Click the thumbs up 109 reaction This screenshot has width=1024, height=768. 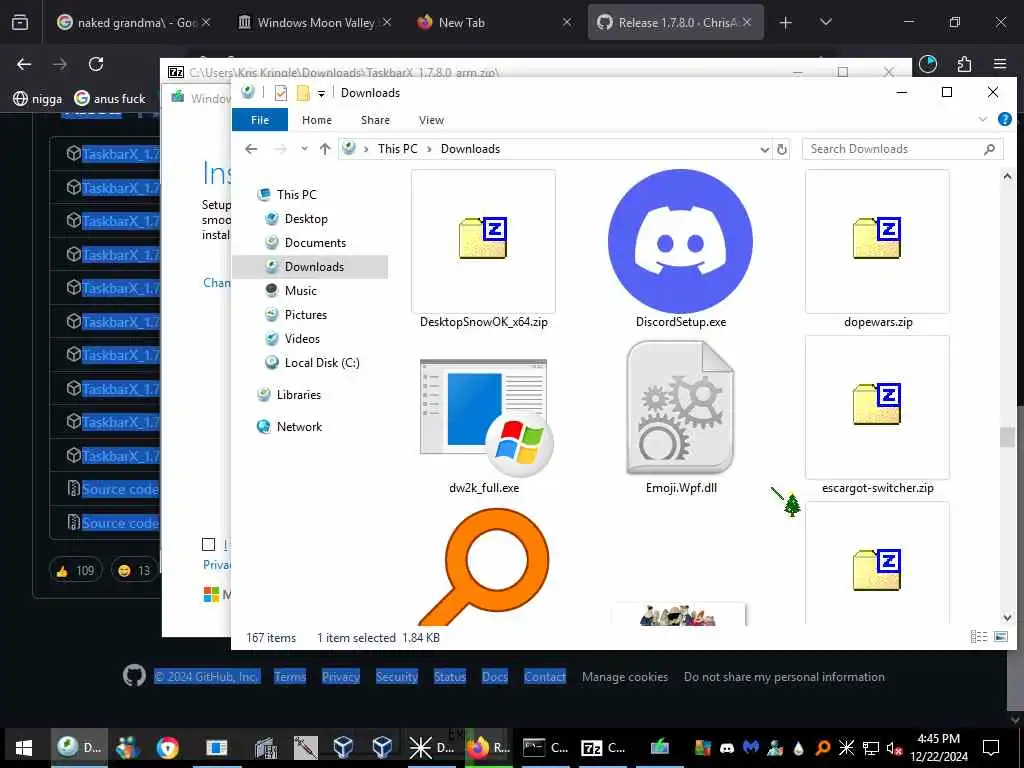pyautogui.click(x=76, y=570)
